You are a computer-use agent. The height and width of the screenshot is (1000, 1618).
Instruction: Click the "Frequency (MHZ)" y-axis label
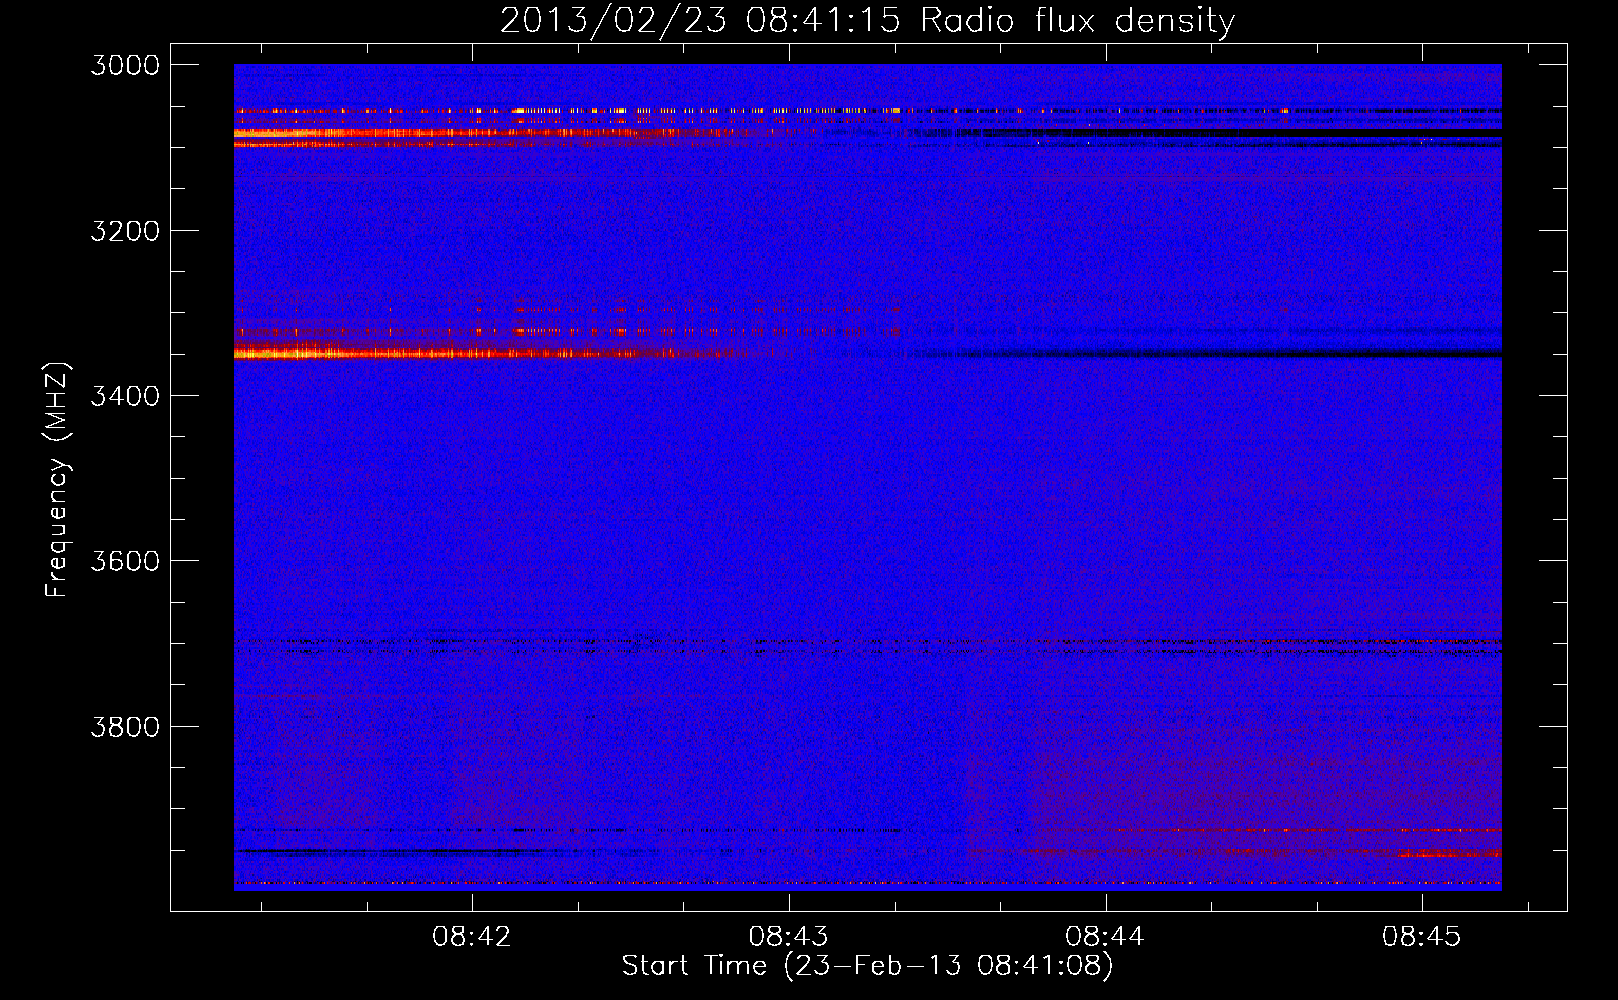57,480
